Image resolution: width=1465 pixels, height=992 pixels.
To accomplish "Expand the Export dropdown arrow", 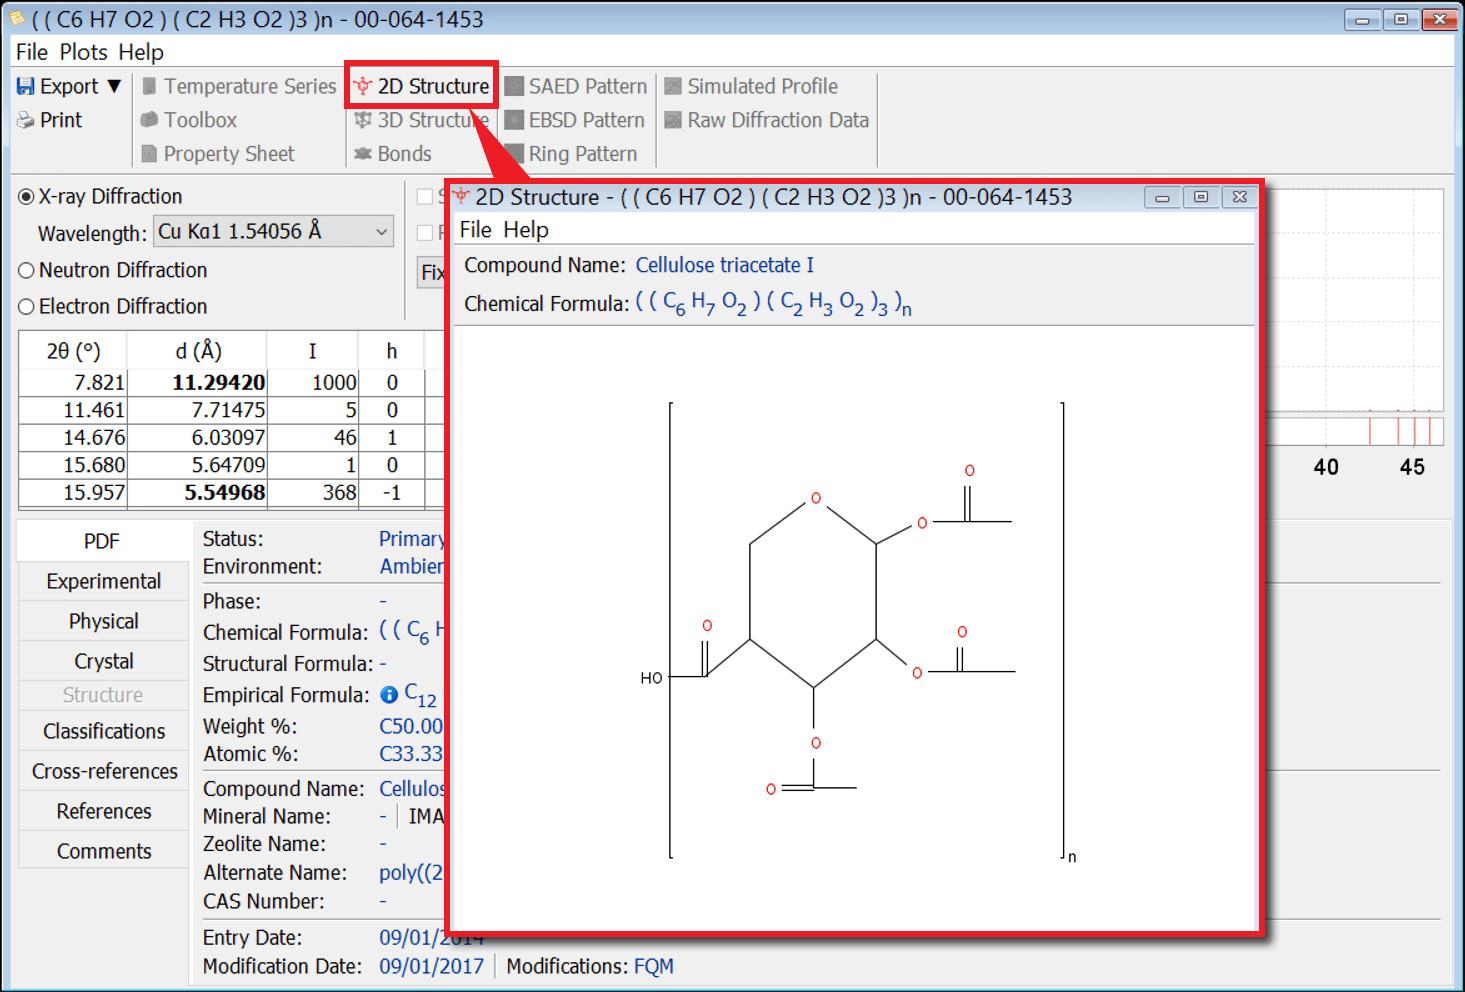I will tap(113, 86).
